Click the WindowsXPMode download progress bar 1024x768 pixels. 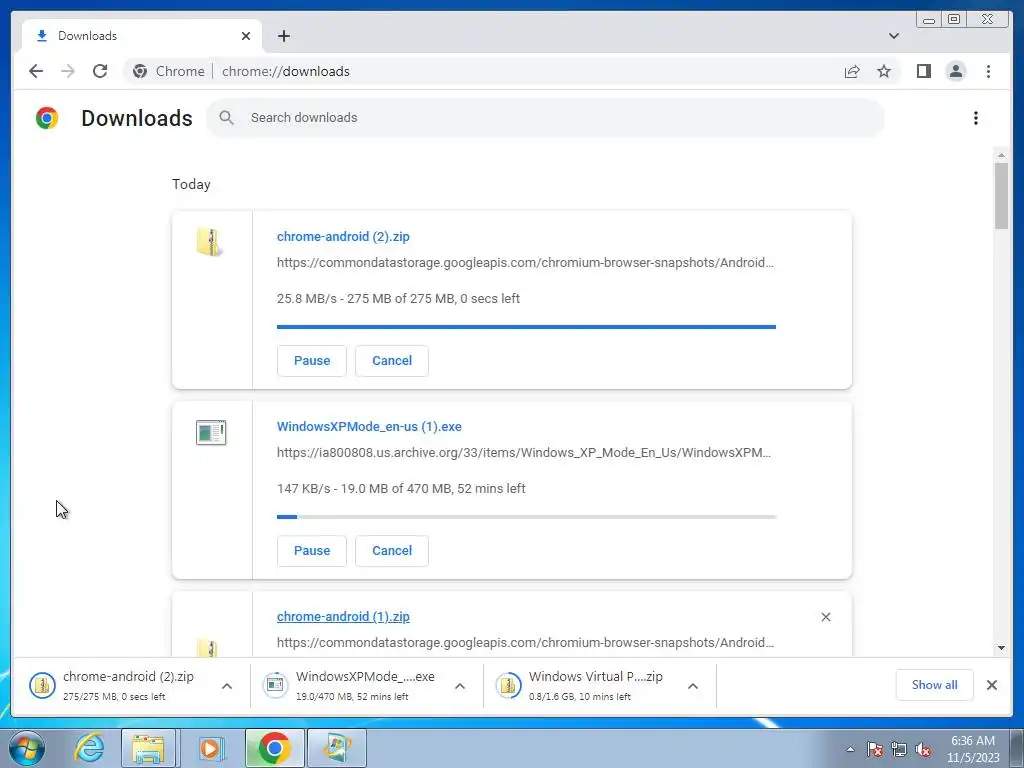pyautogui.click(x=526, y=517)
